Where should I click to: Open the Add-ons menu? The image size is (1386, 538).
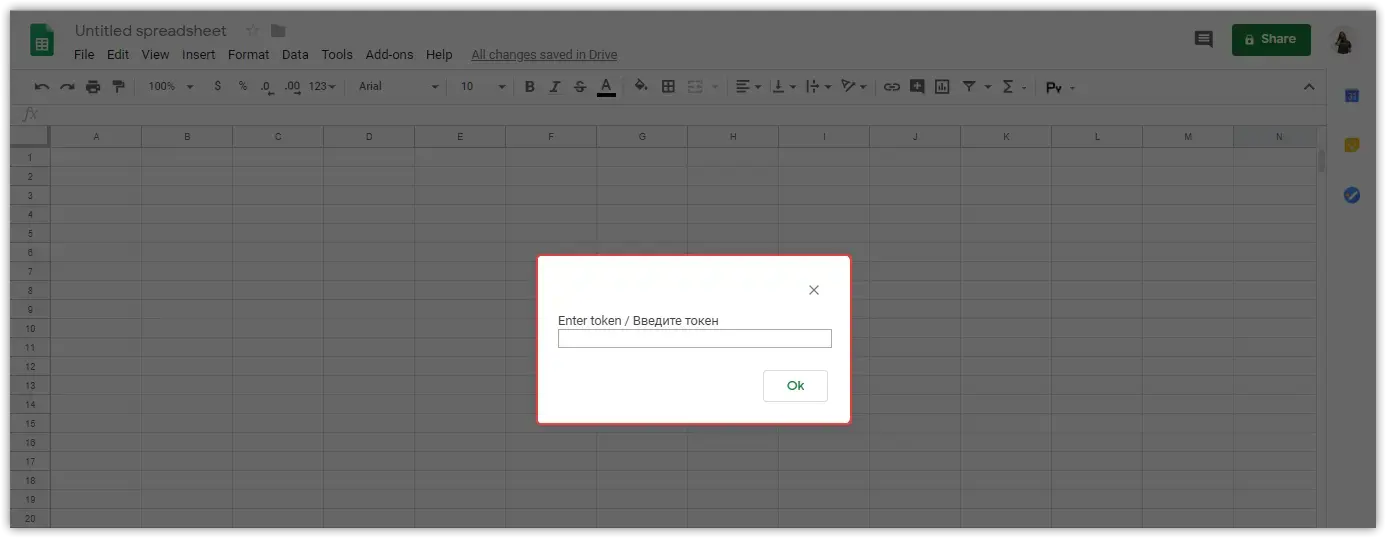pos(389,55)
